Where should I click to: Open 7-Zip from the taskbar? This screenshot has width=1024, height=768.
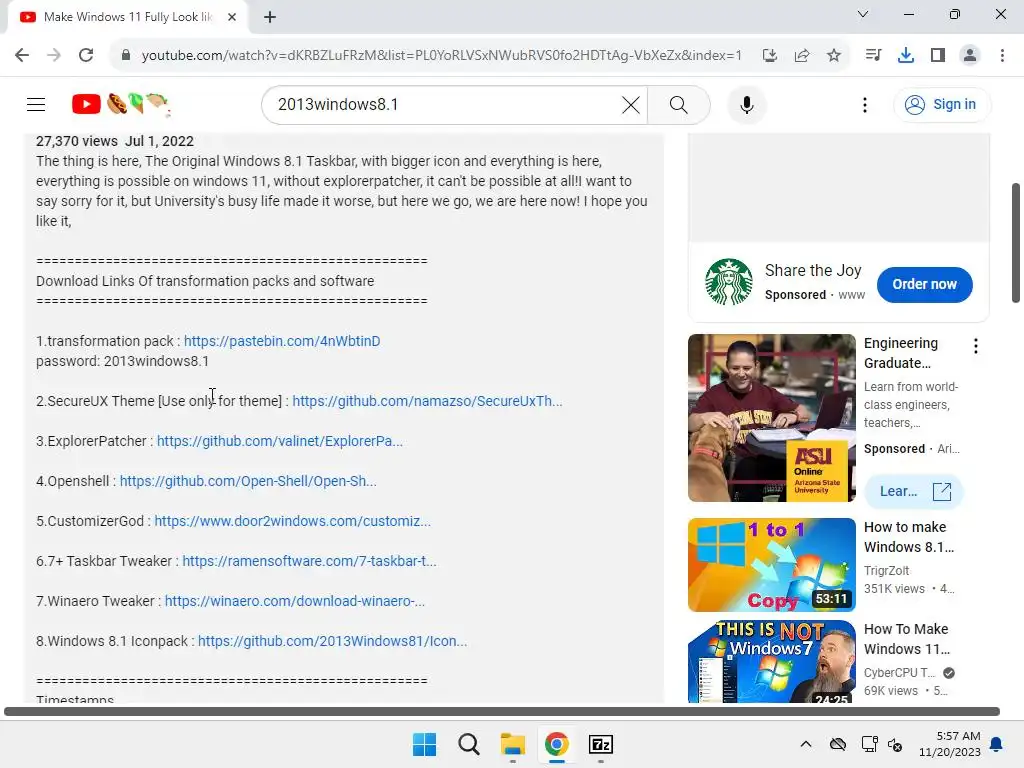(x=601, y=744)
